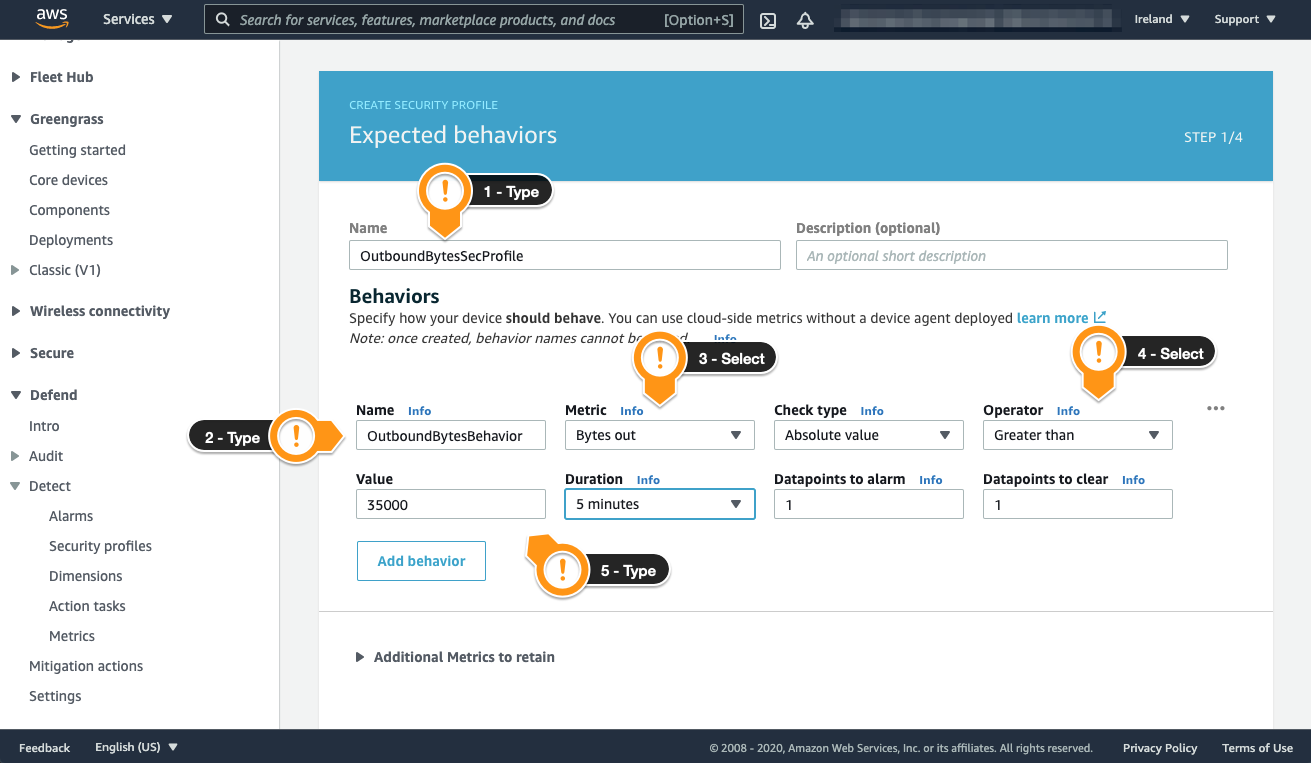
Task: Click Info next to Datapoints to clear
Action: (x=1133, y=480)
